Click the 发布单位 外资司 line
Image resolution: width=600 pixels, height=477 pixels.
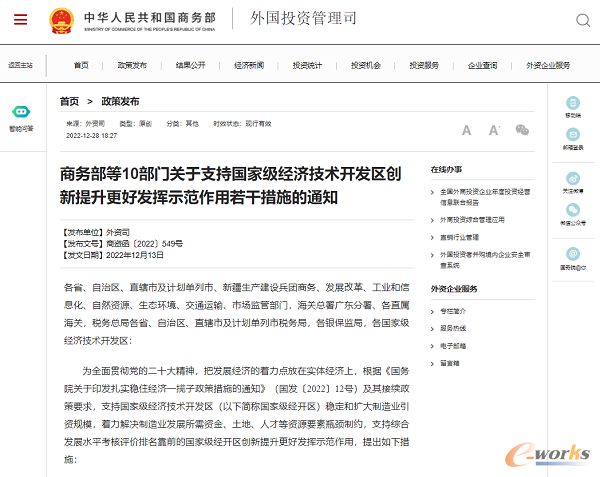click(x=96, y=232)
